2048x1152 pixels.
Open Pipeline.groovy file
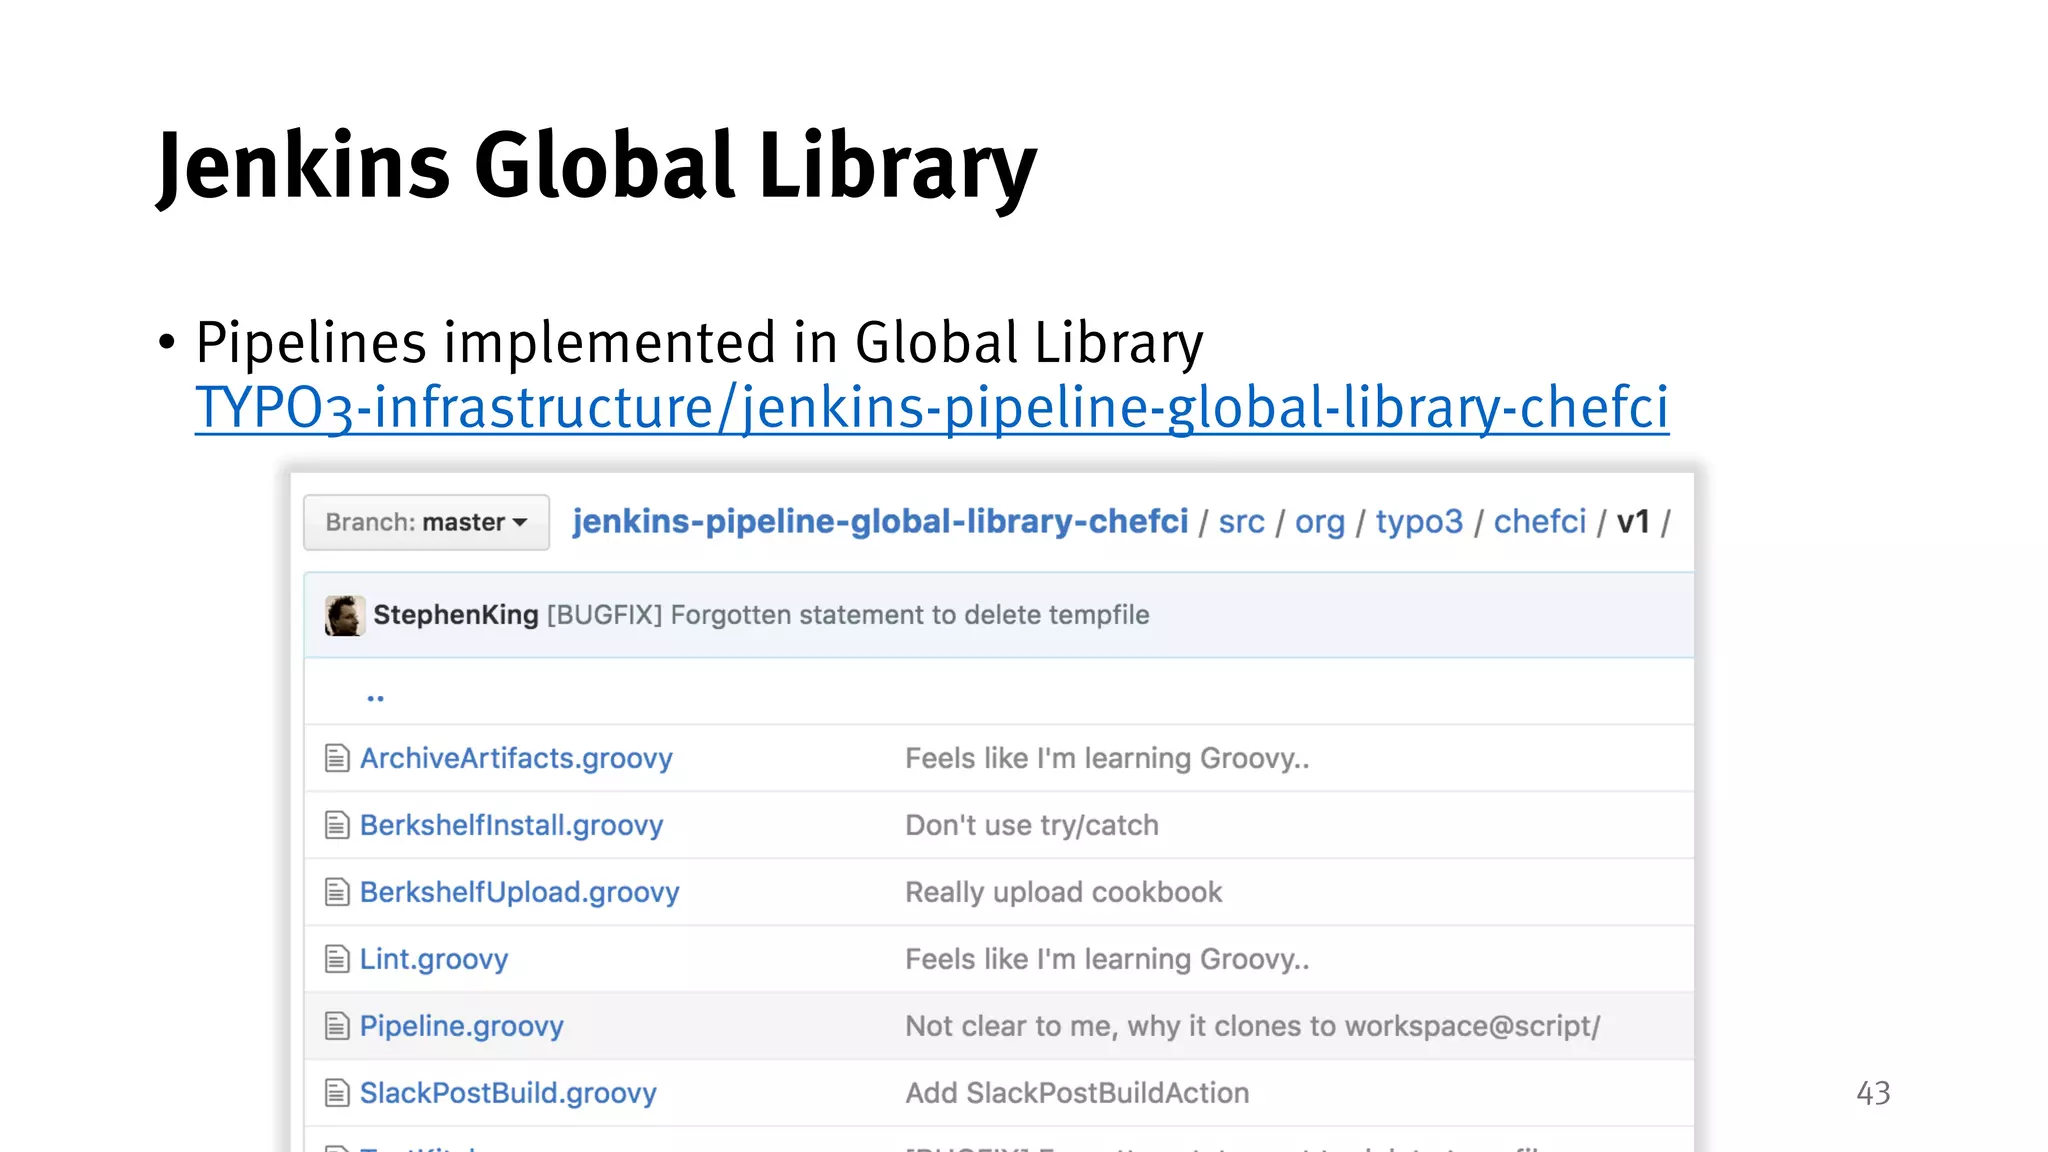click(461, 1027)
